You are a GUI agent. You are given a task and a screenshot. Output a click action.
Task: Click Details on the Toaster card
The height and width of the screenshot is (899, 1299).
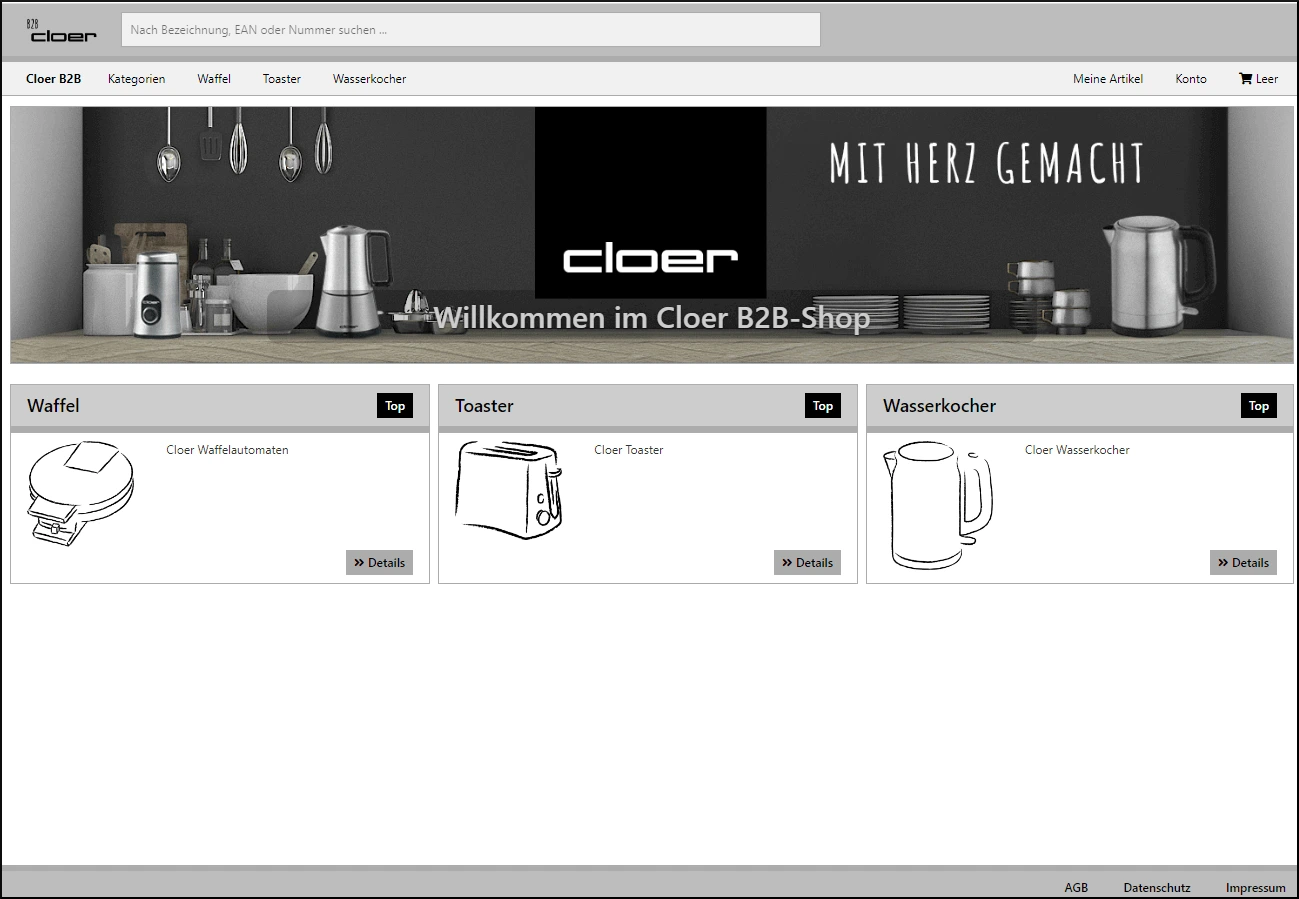pos(807,562)
